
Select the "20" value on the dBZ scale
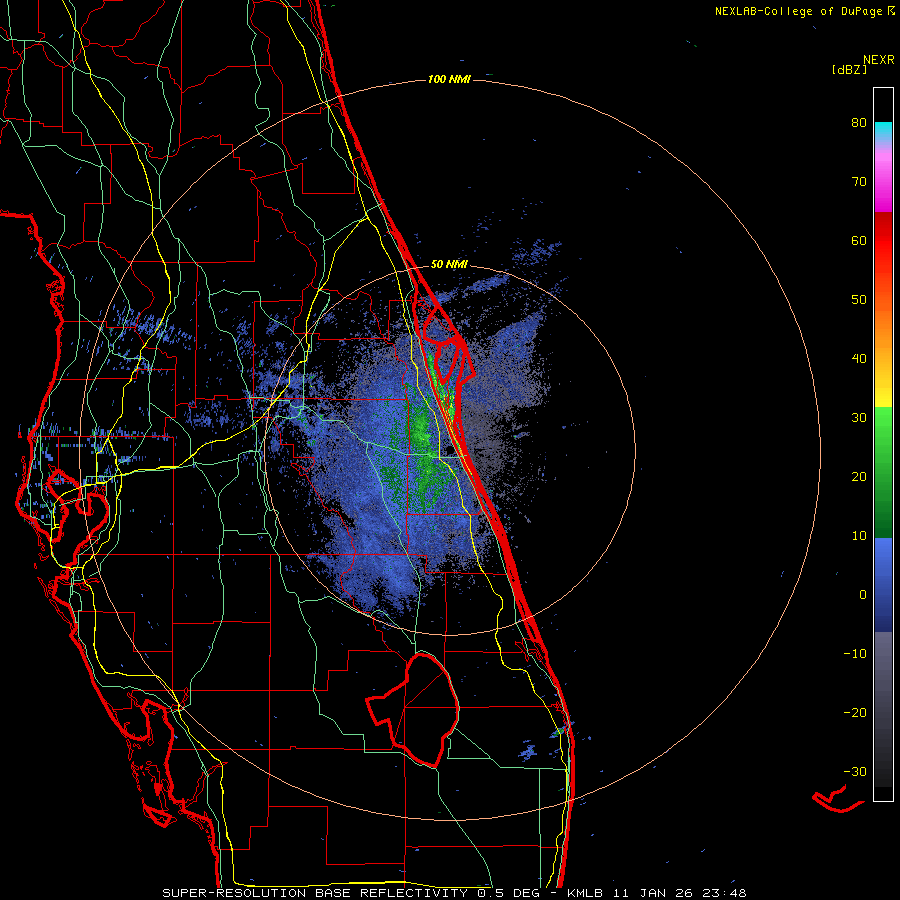(x=859, y=476)
